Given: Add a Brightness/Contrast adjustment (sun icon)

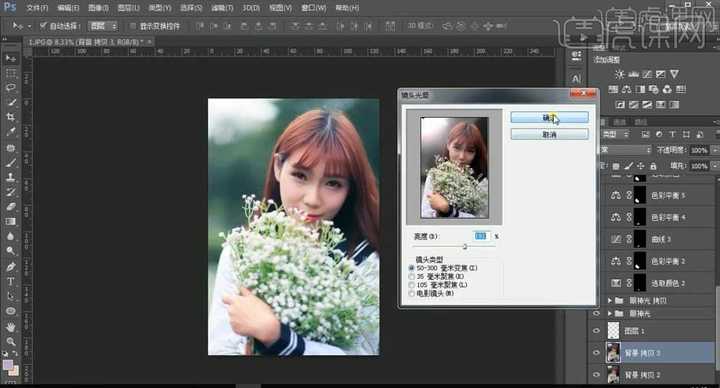Looking at the screenshot, I should coord(619,74).
